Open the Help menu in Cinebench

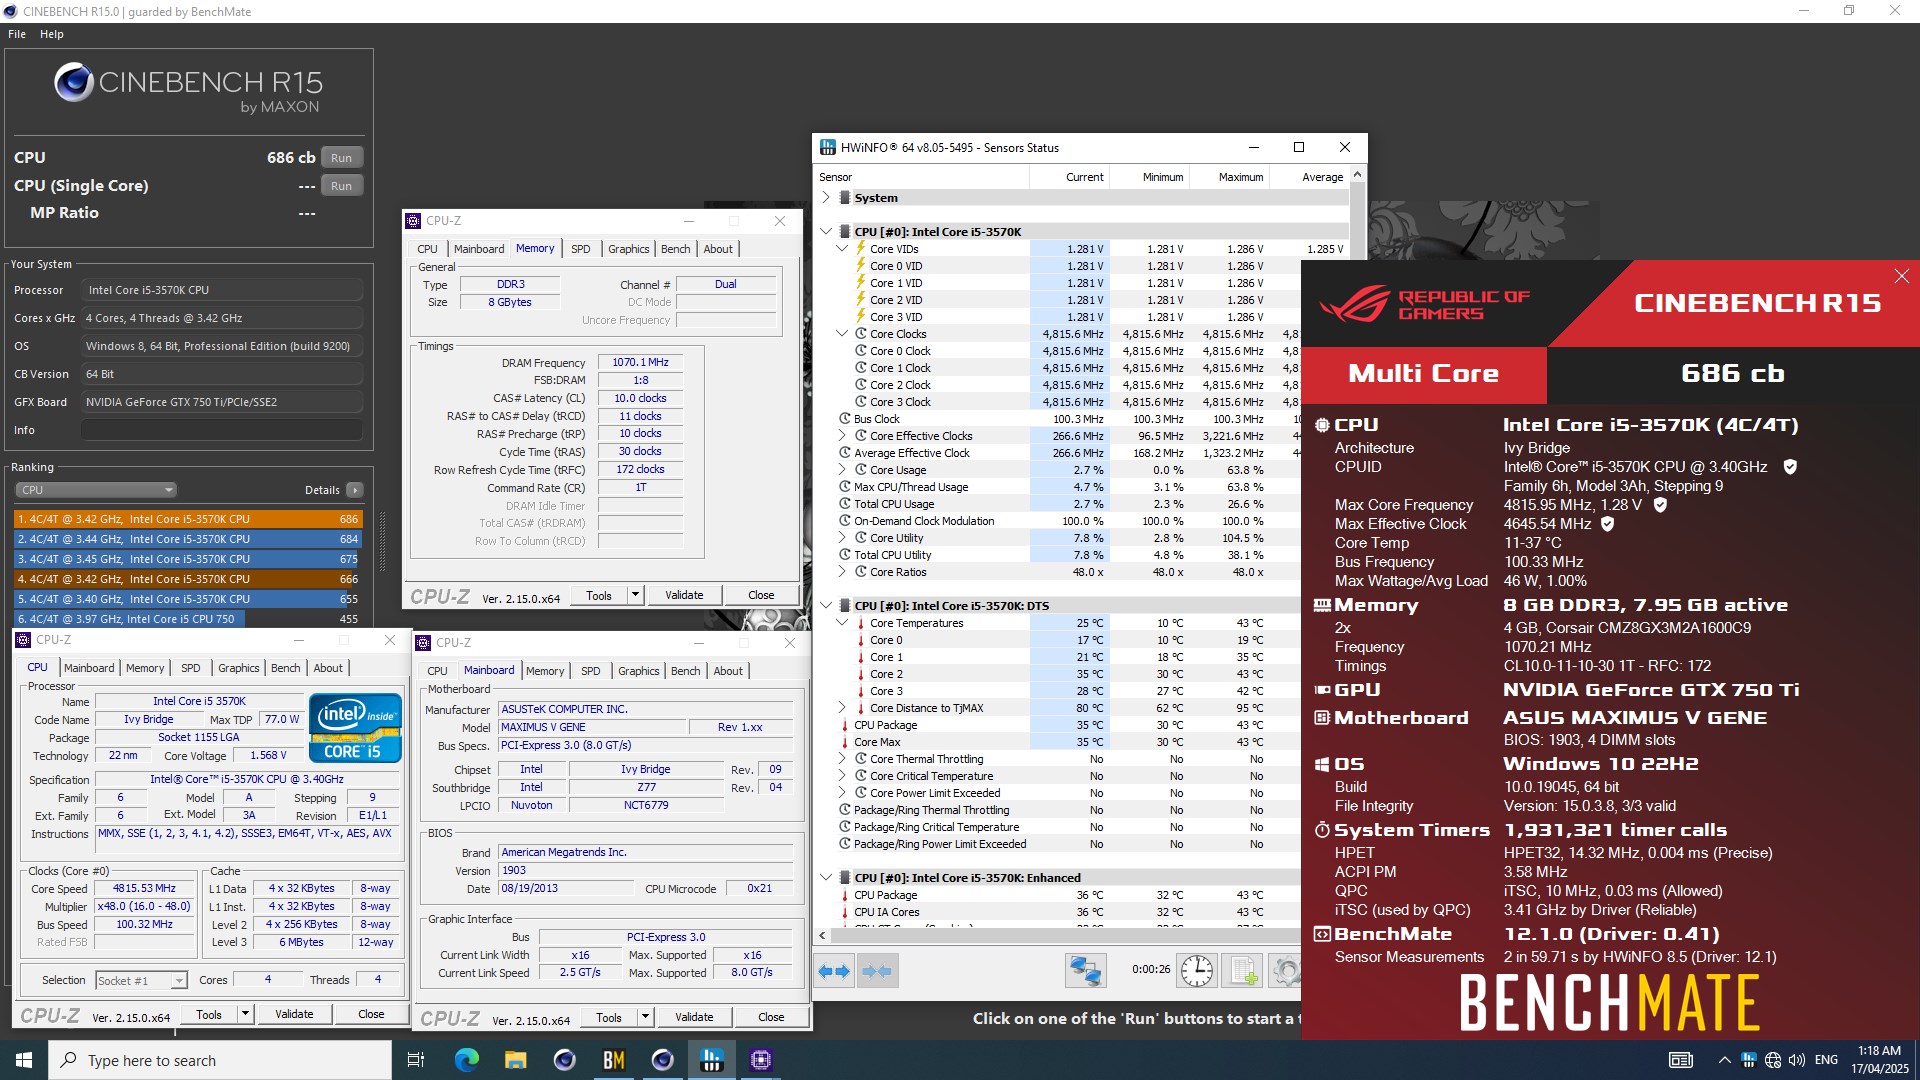click(x=52, y=34)
